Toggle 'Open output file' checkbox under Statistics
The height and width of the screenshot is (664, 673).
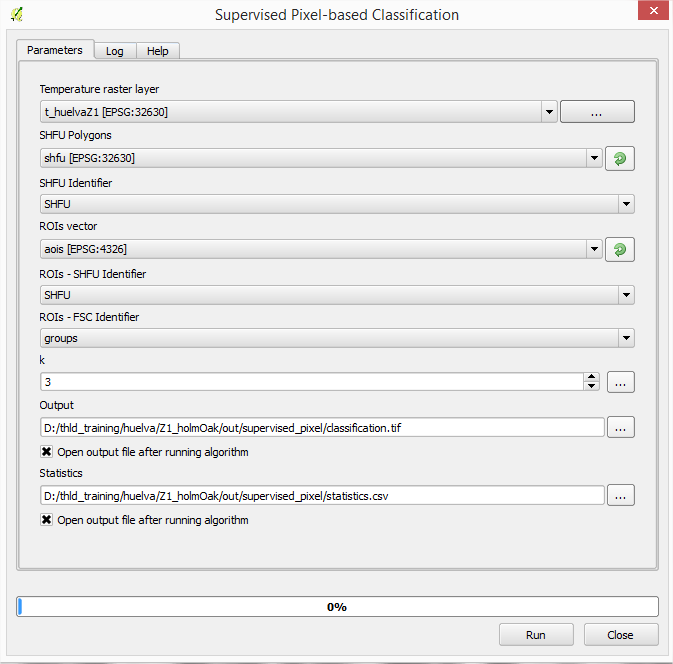tap(46, 519)
